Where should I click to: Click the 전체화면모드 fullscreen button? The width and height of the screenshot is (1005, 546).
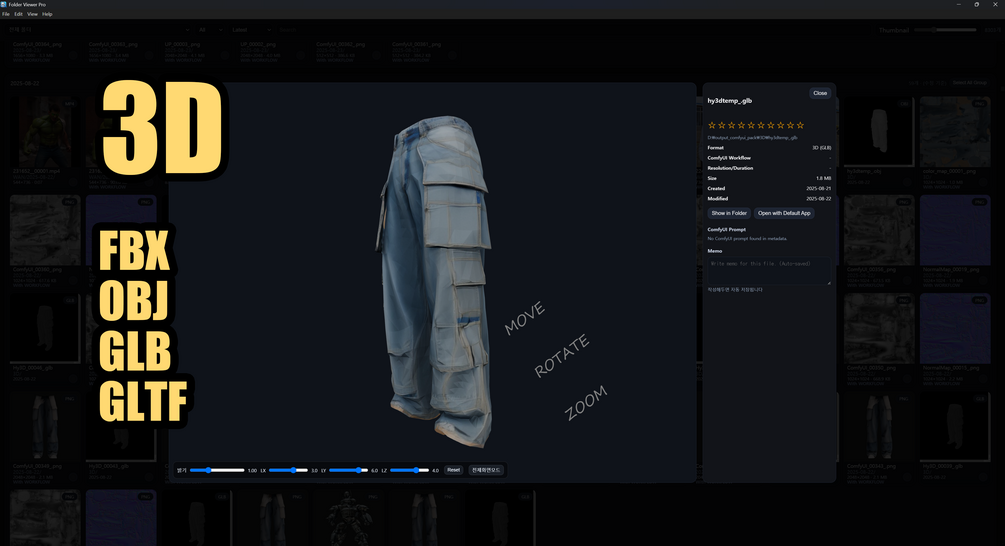pyautogui.click(x=486, y=470)
